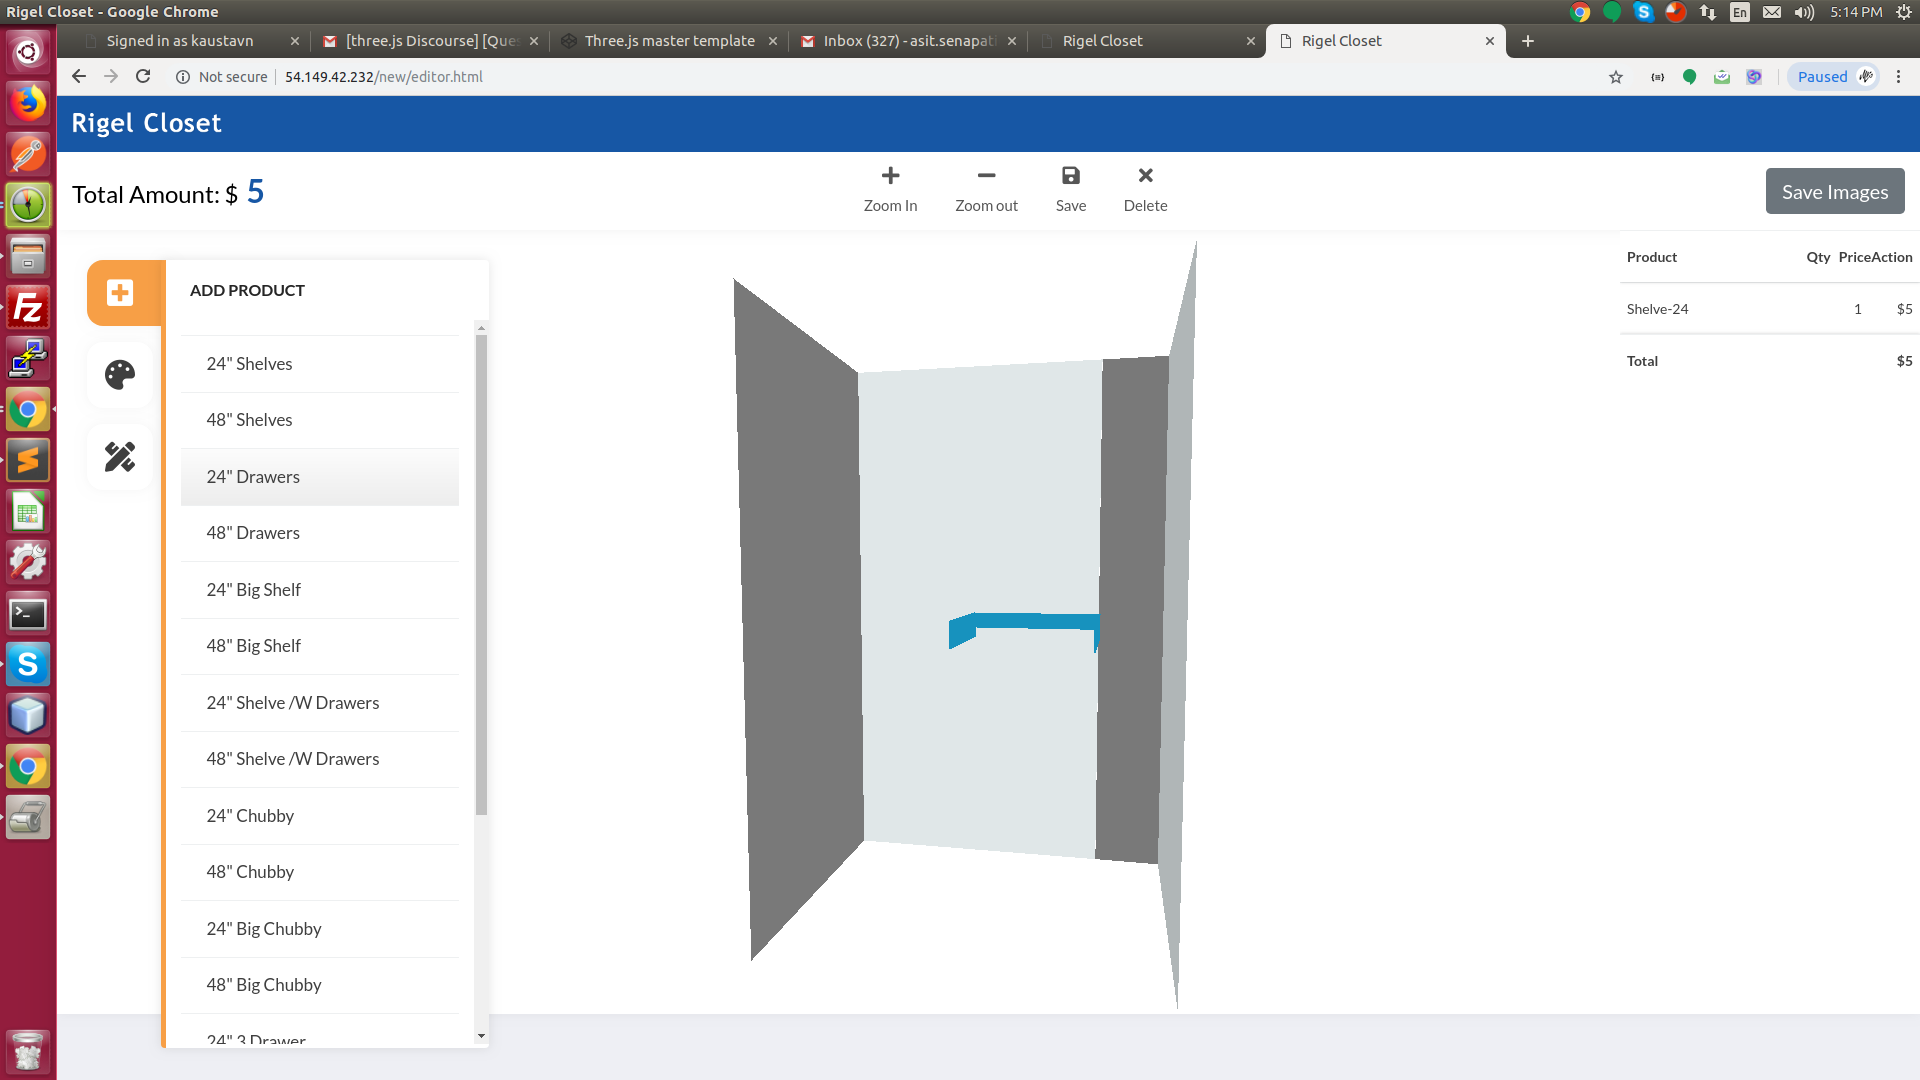Open the system sound volume indicator
The image size is (1920, 1080).
pos(1804,12)
